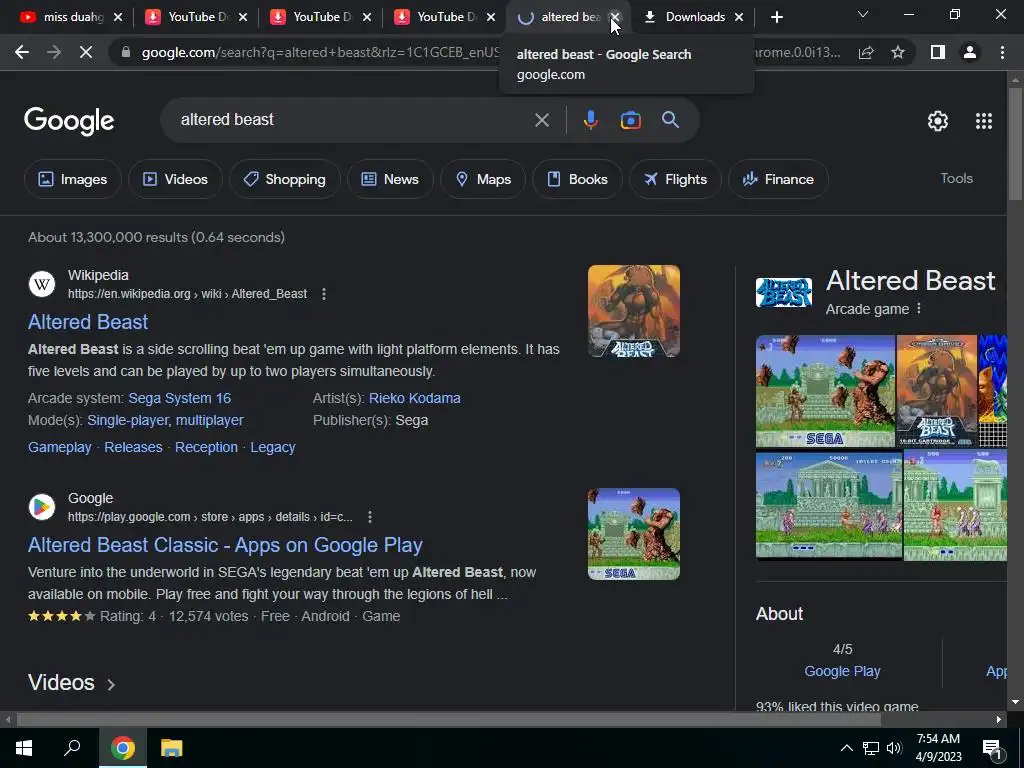Open Altered Beast logo in knowledge panel
The image size is (1024, 768).
(784, 292)
